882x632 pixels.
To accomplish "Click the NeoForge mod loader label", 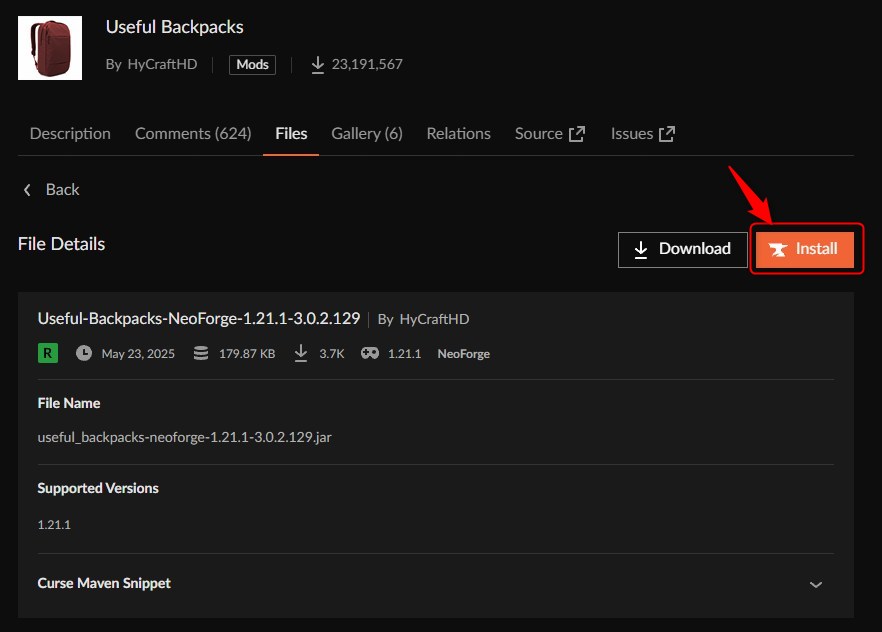I will pos(464,354).
